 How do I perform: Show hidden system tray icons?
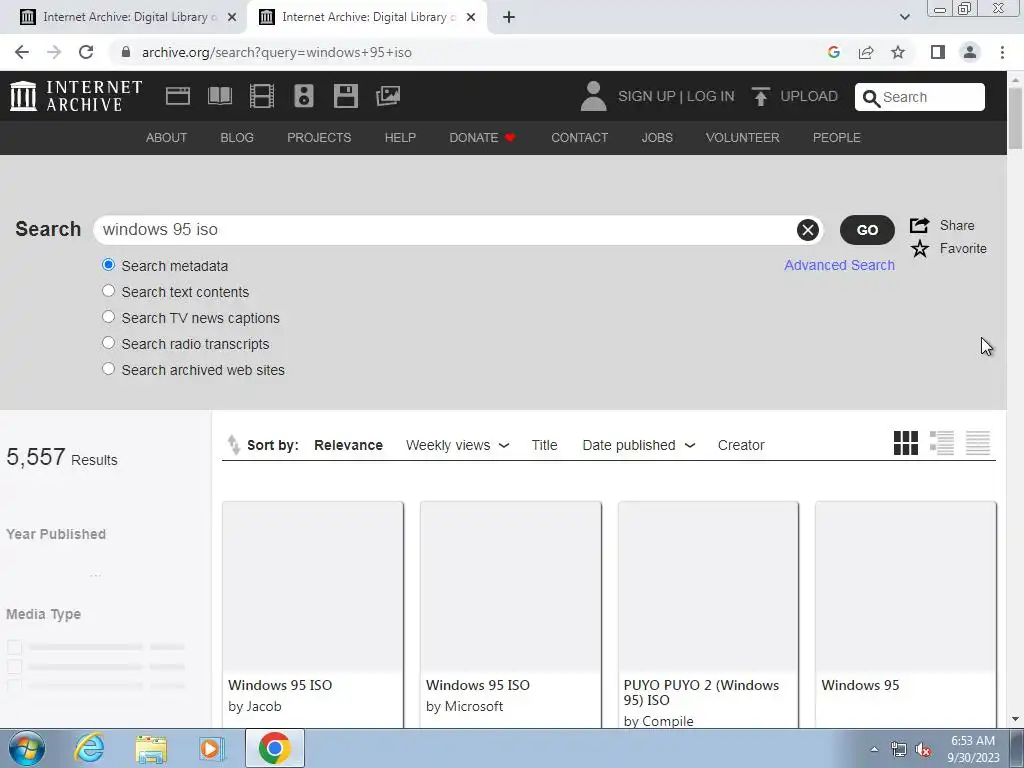point(874,749)
